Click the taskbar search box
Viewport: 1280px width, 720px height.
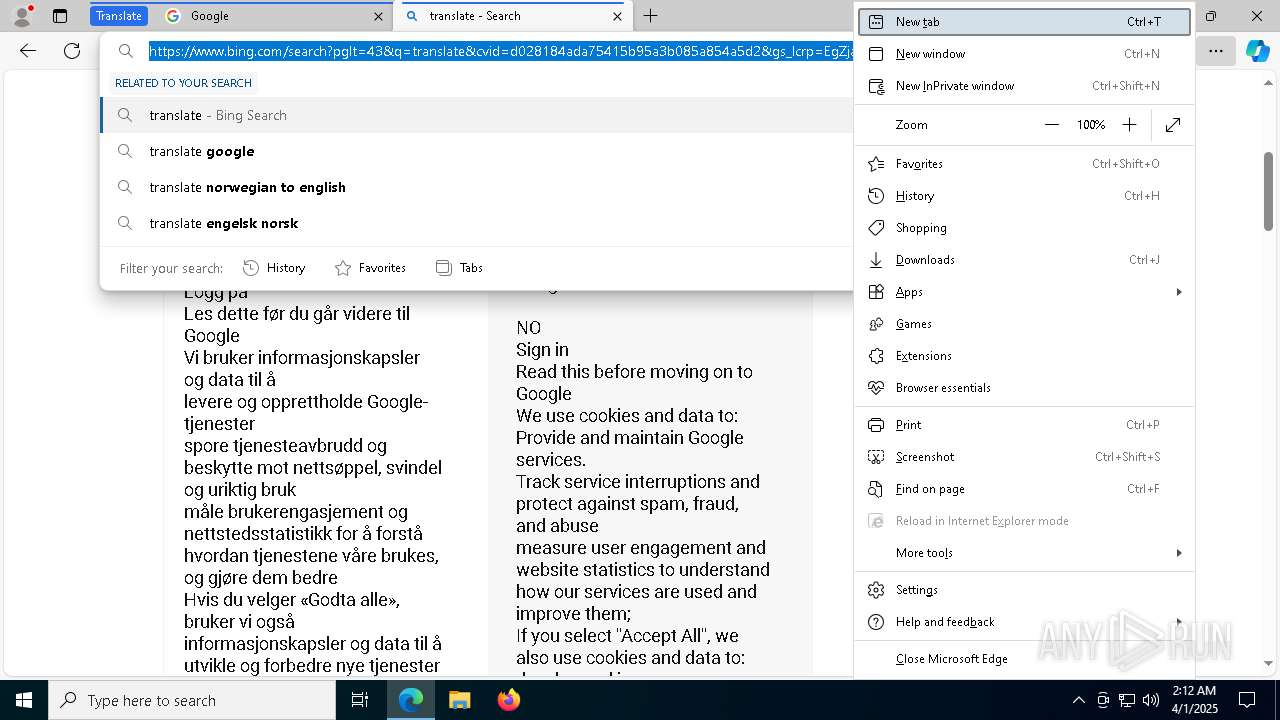click(x=192, y=700)
